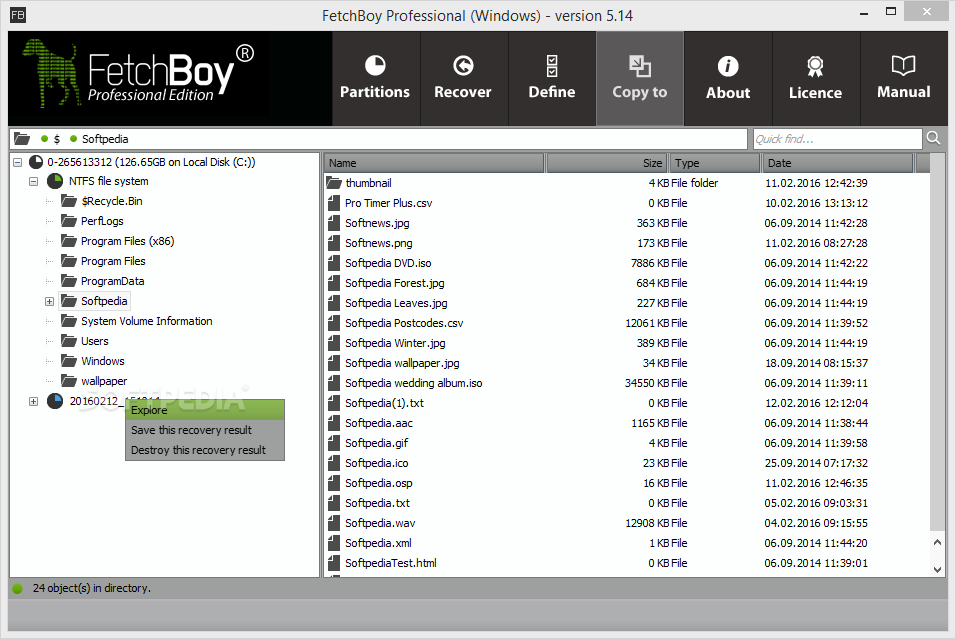Open the Define checklist tool
This screenshot has width=956, height=639.
pyautogui.click(x=552, y=79)
